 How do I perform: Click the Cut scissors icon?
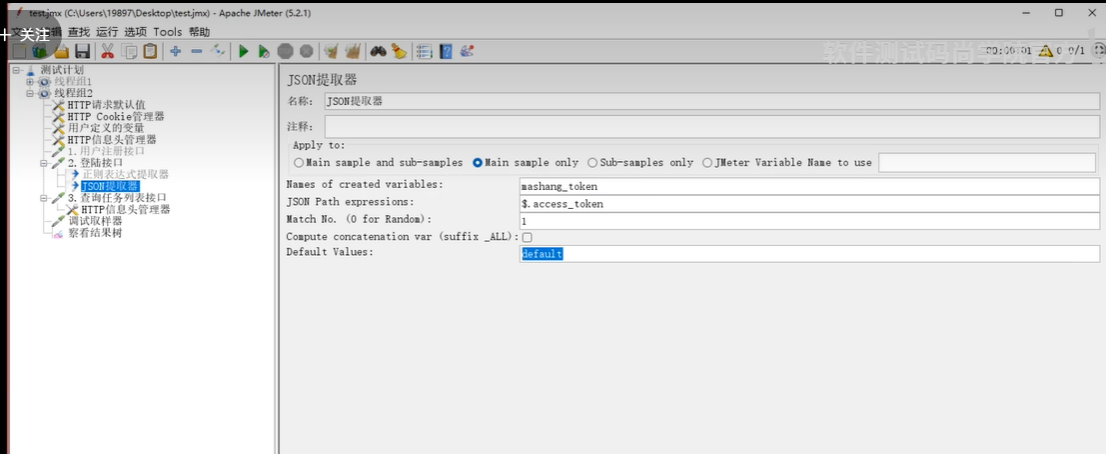click(x=108, y=51)
